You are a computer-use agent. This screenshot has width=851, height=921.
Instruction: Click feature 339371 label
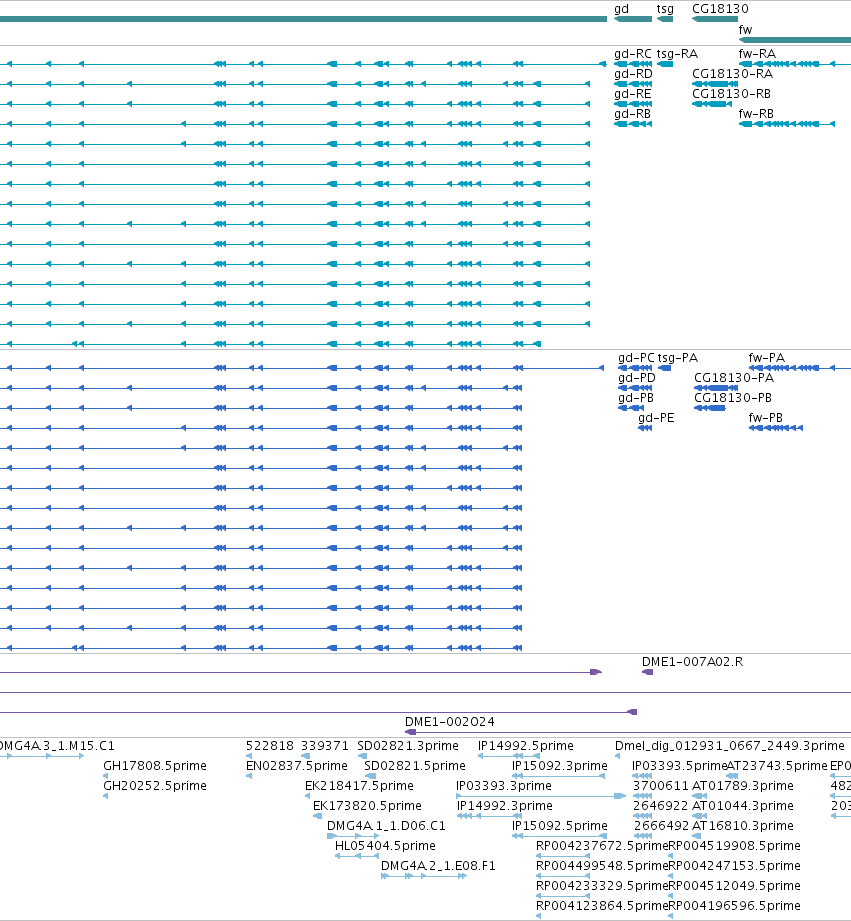click(325, 746)
